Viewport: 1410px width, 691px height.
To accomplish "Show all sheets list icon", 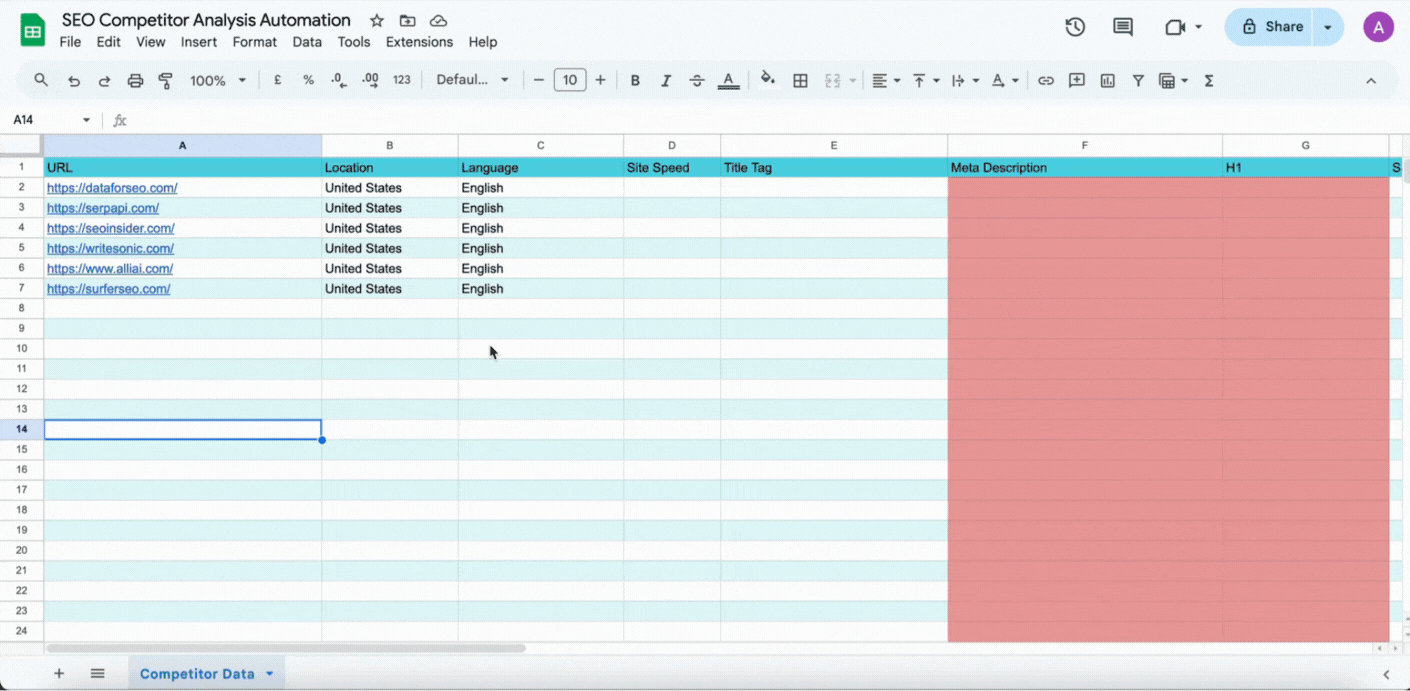I will pyautogui.click(x=97, y=673).
